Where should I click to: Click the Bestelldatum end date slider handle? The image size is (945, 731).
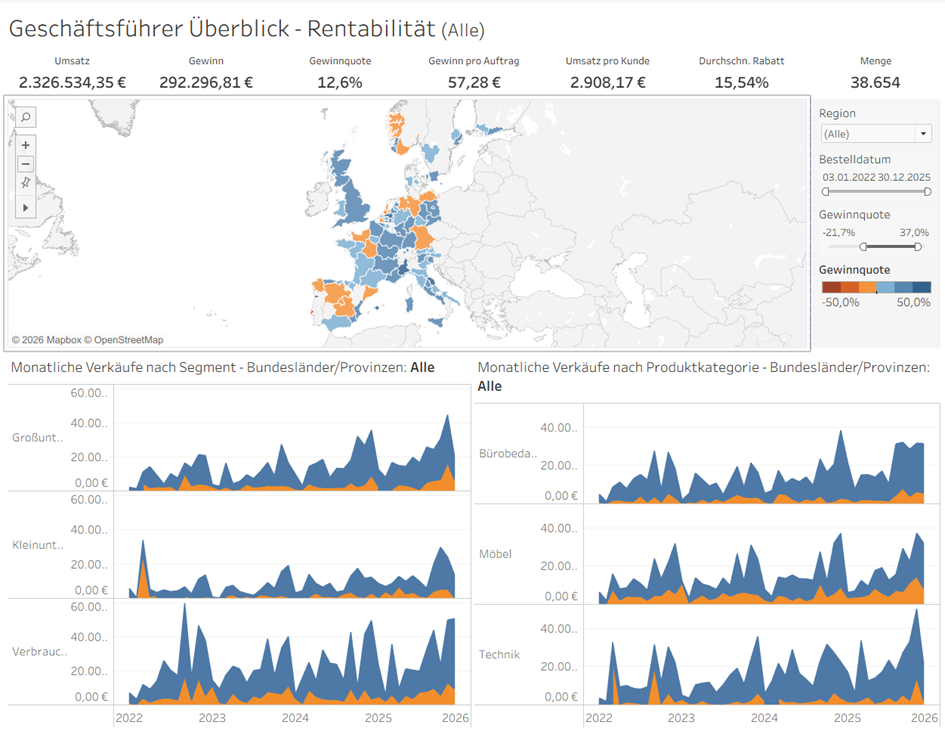pyautogui.click(x=926, y=191)
